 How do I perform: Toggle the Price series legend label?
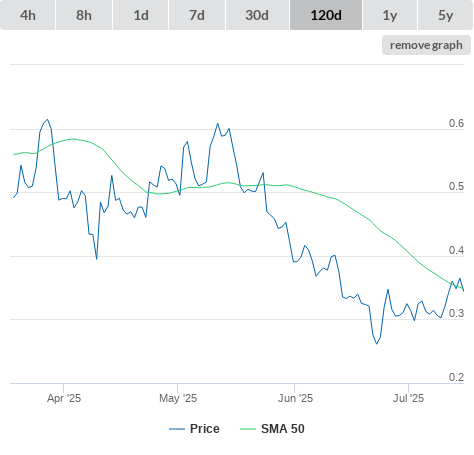tap(205, 429)
